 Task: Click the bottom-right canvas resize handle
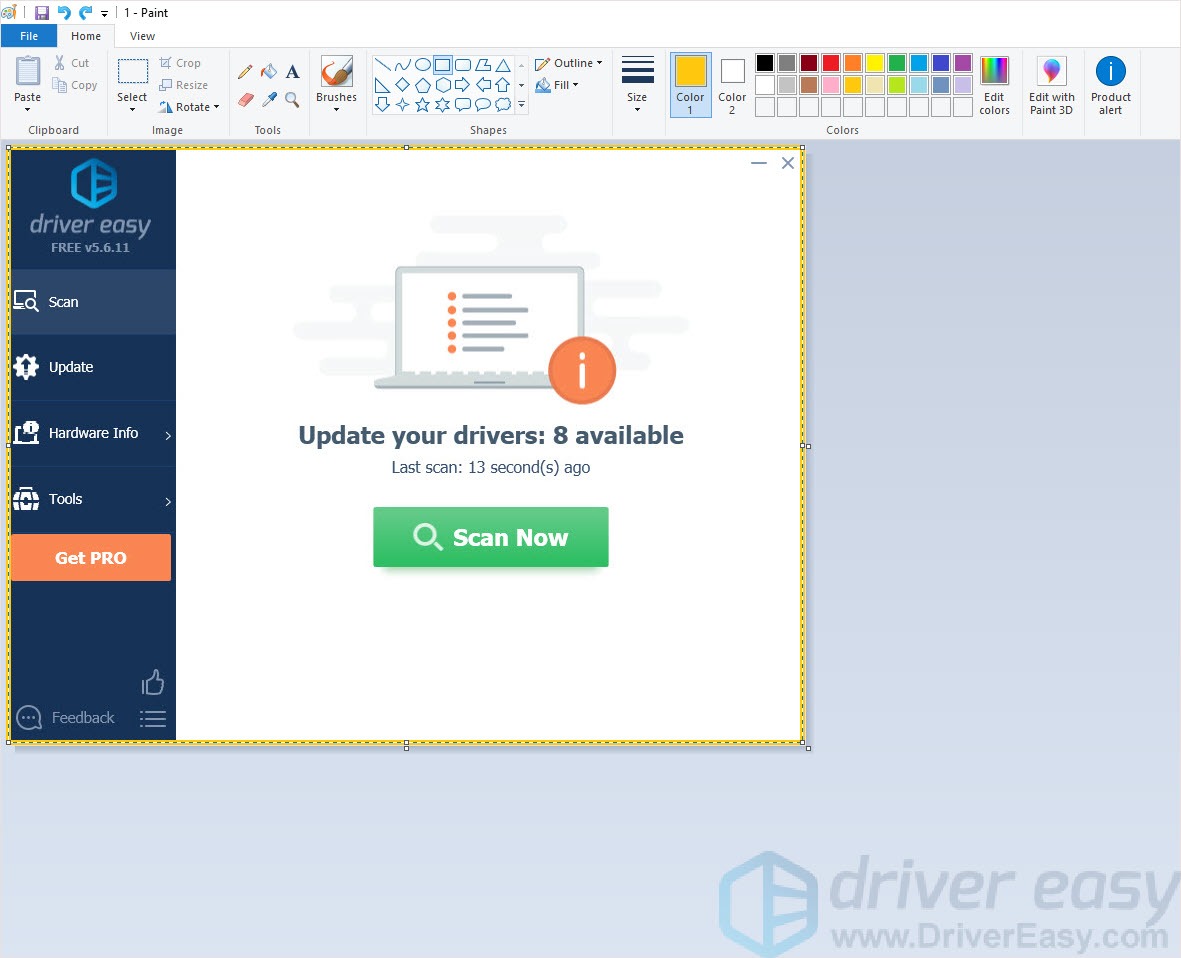(x=808, y=748)
